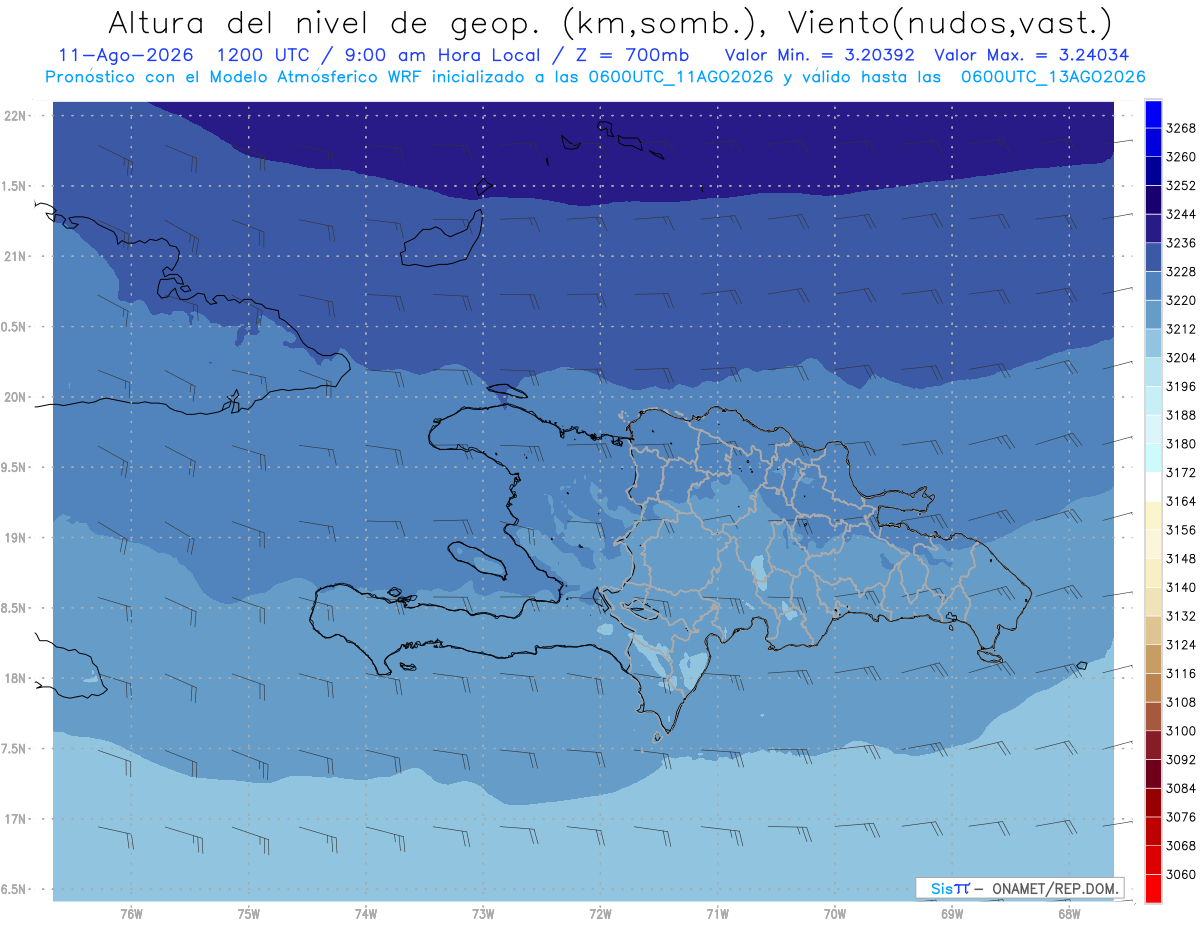Click the legend value 3060
The image size is (1200, 927).
[x=1181, y=875]
